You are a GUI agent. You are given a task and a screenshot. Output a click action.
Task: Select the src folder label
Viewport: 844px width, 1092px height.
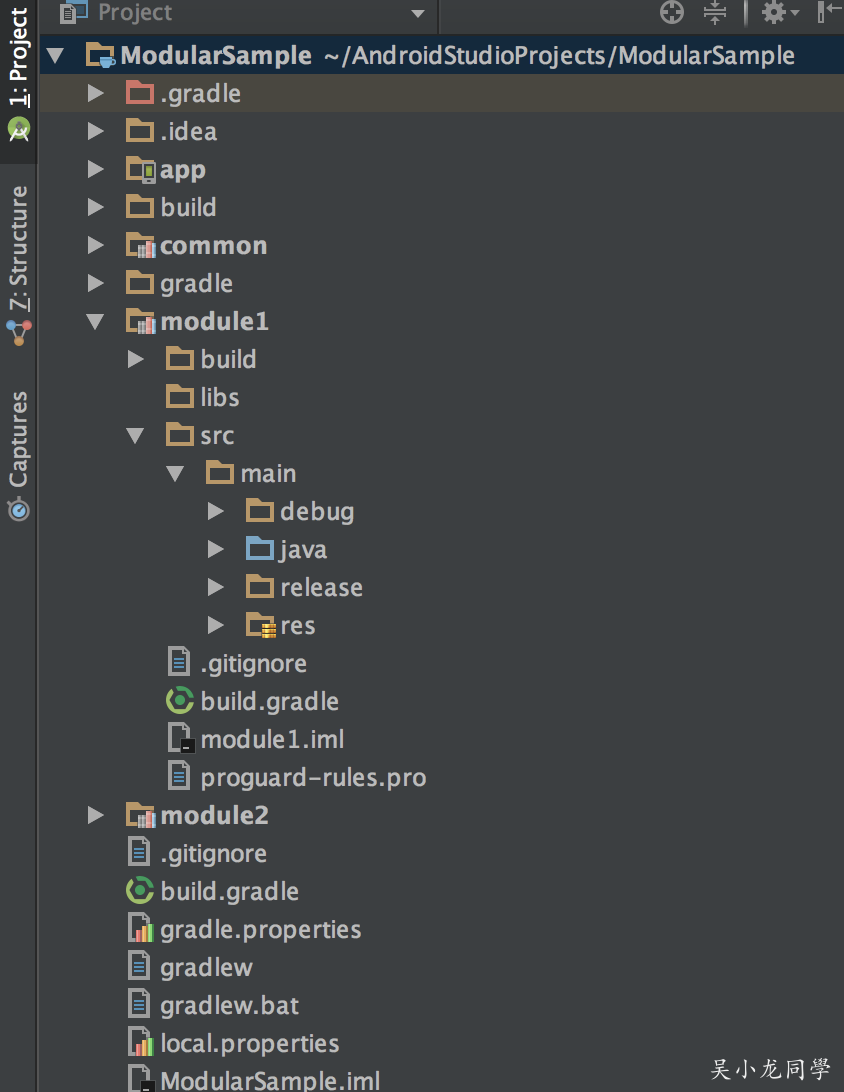[217, 436]
